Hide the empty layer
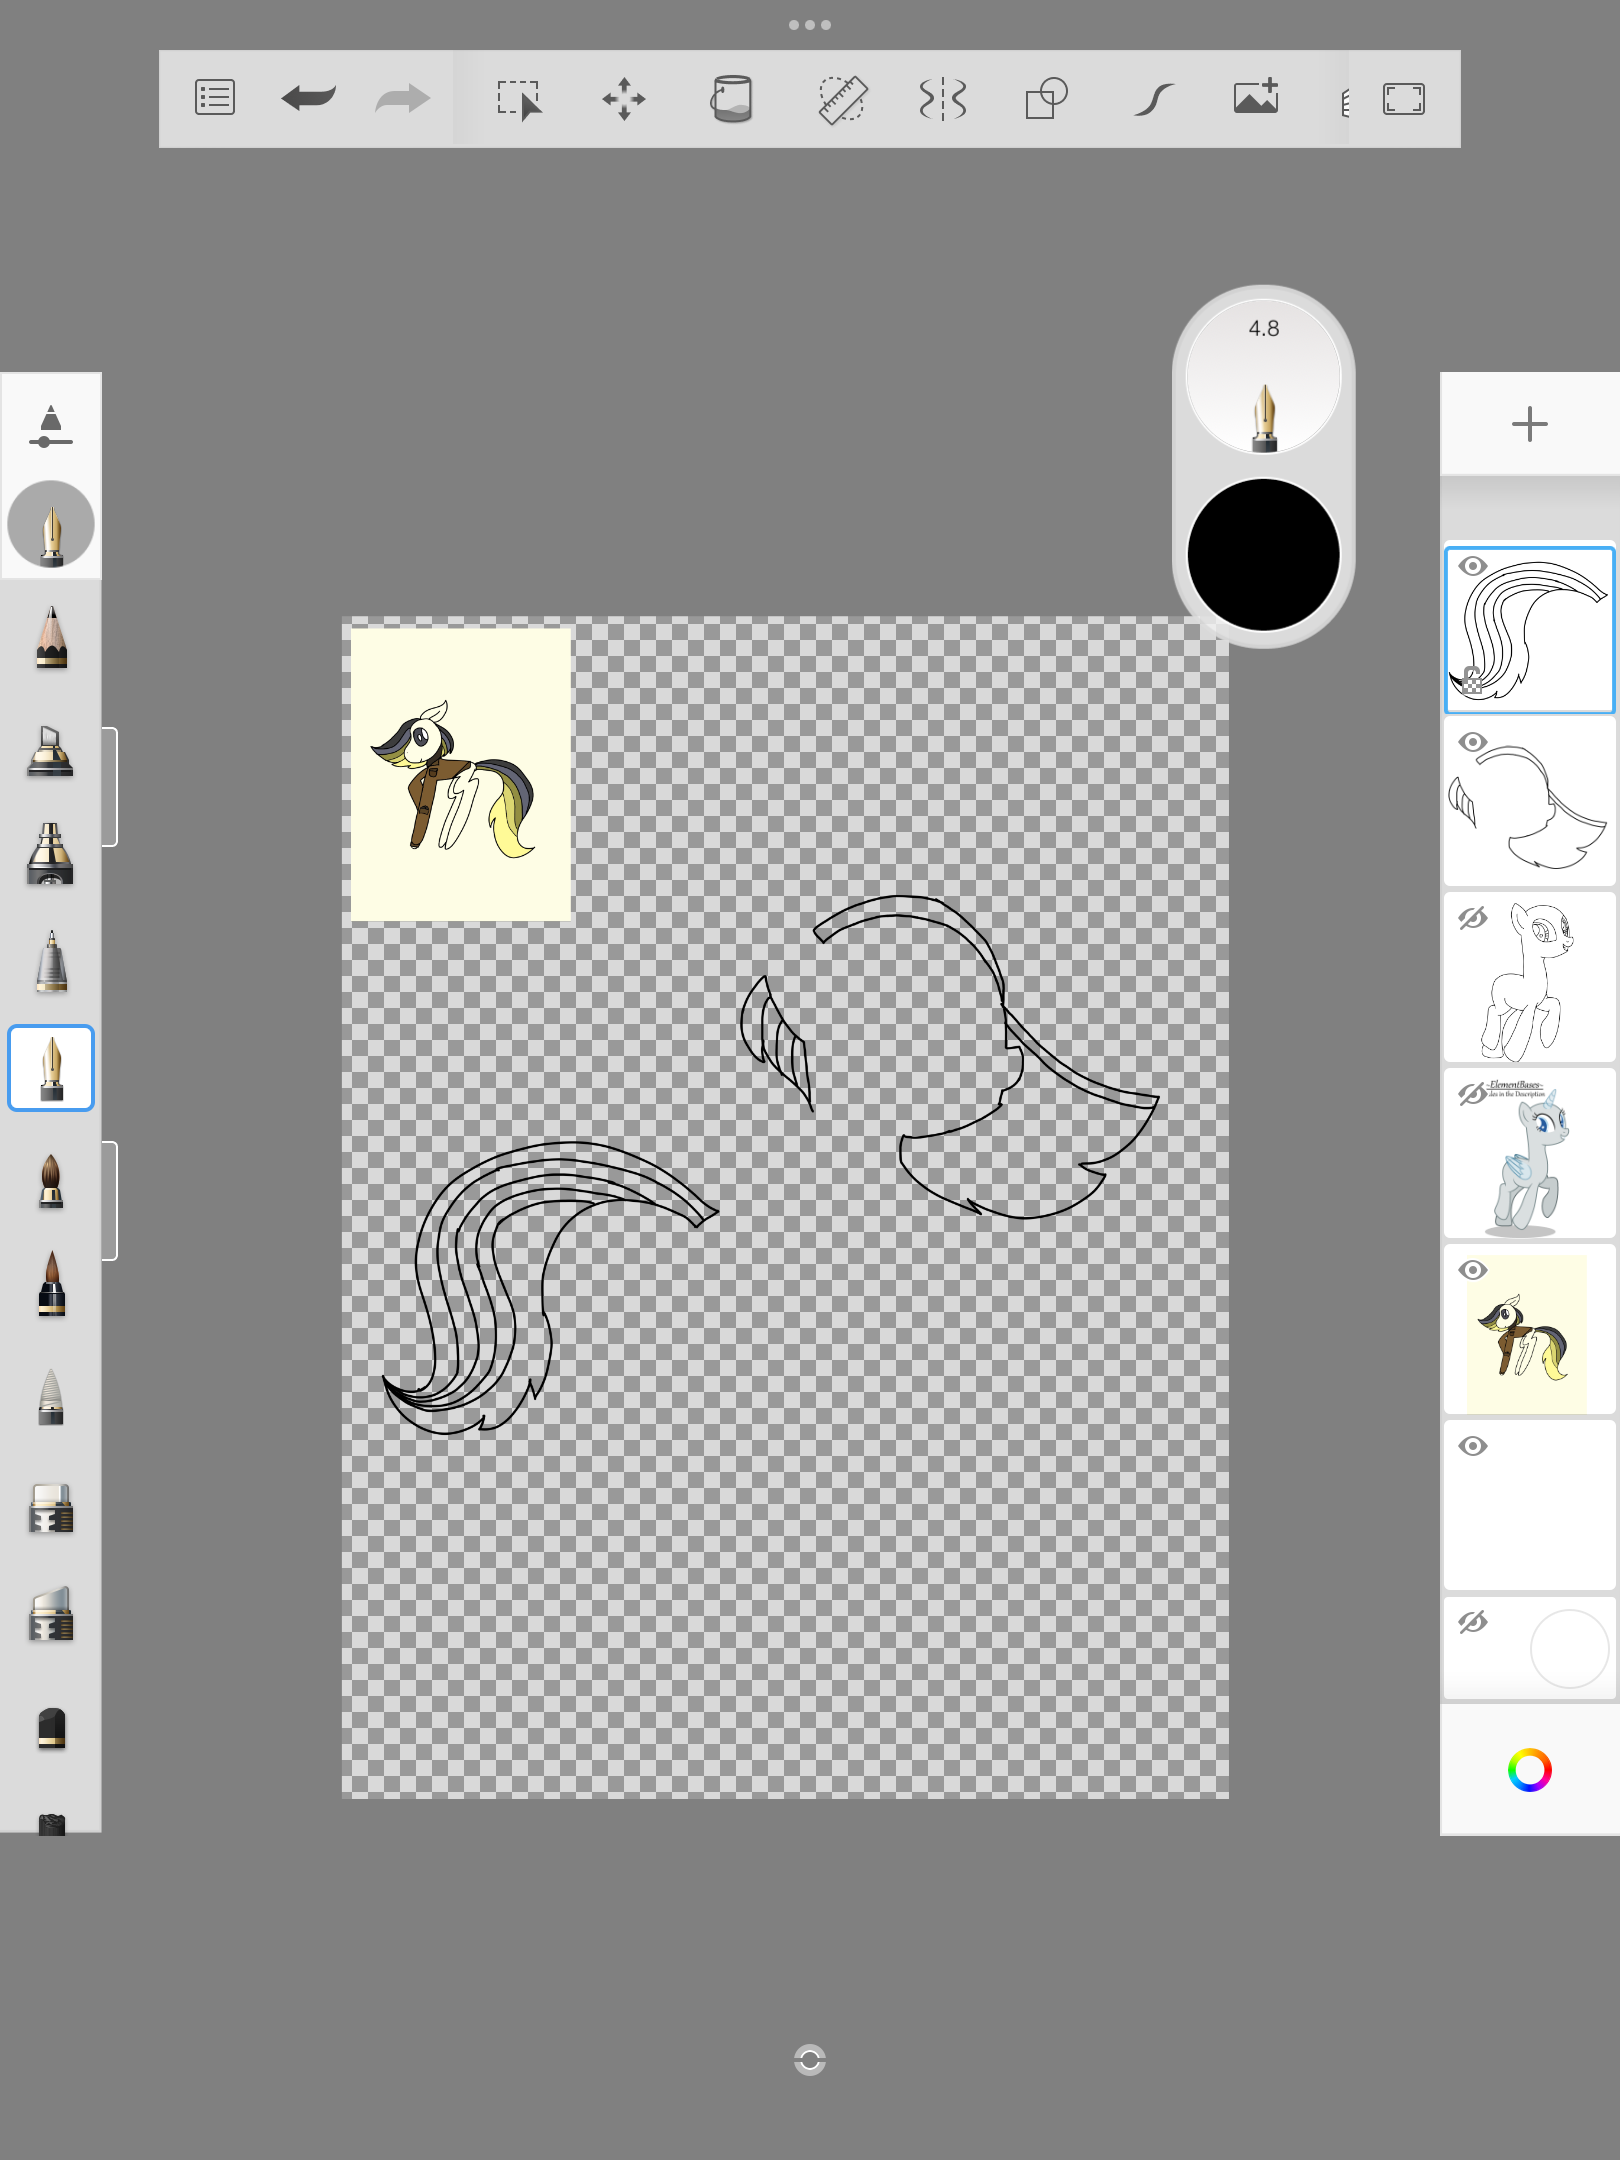Screen dimensions: 1620x2160 [x=1473, y=1446]
